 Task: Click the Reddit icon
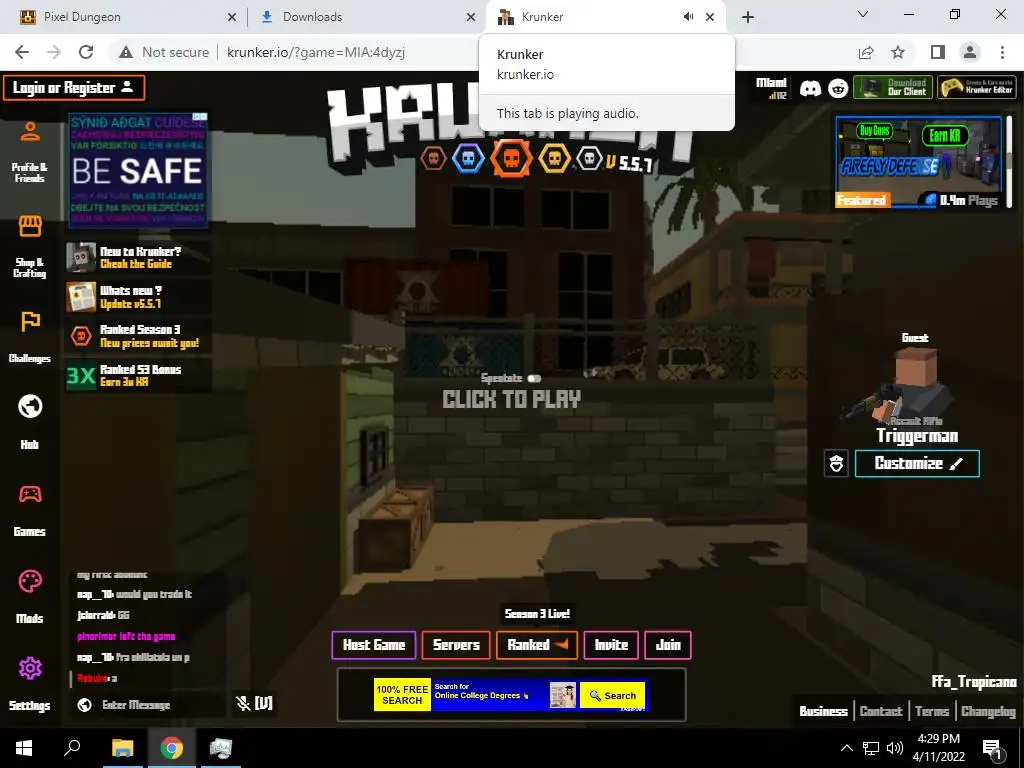(x=838, y=88)
